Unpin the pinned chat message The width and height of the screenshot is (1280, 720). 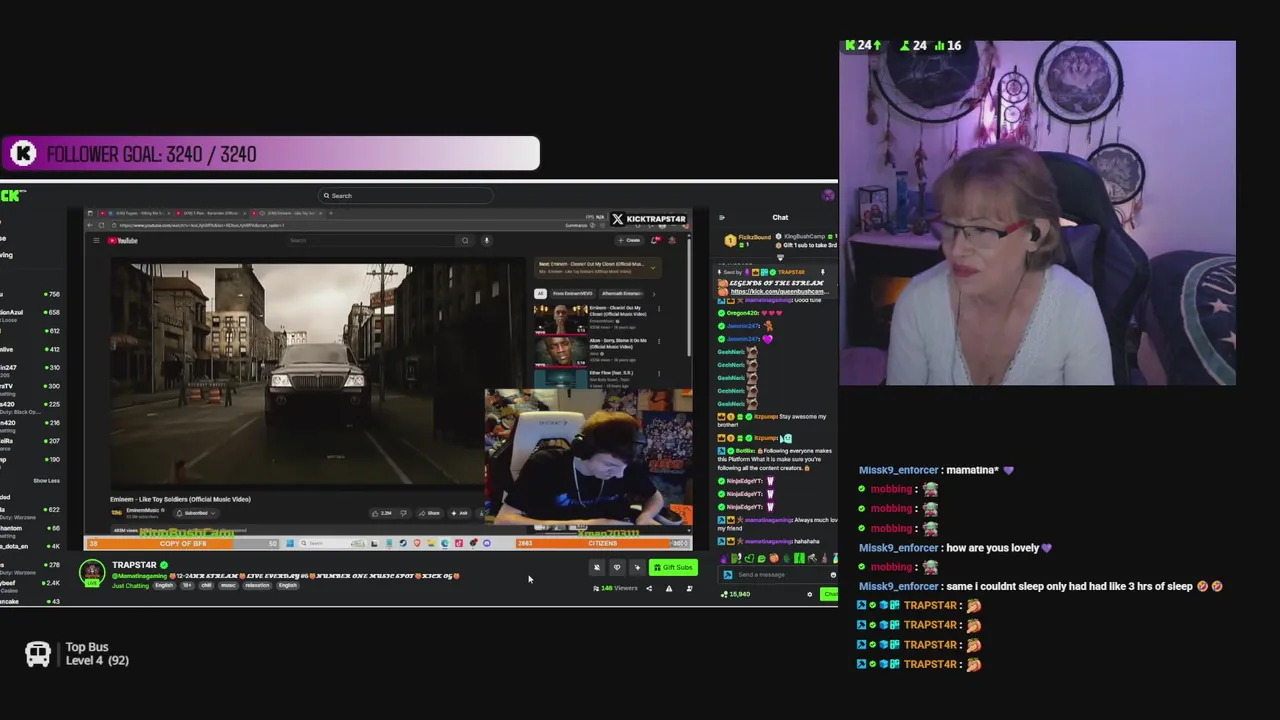[822, 272]
